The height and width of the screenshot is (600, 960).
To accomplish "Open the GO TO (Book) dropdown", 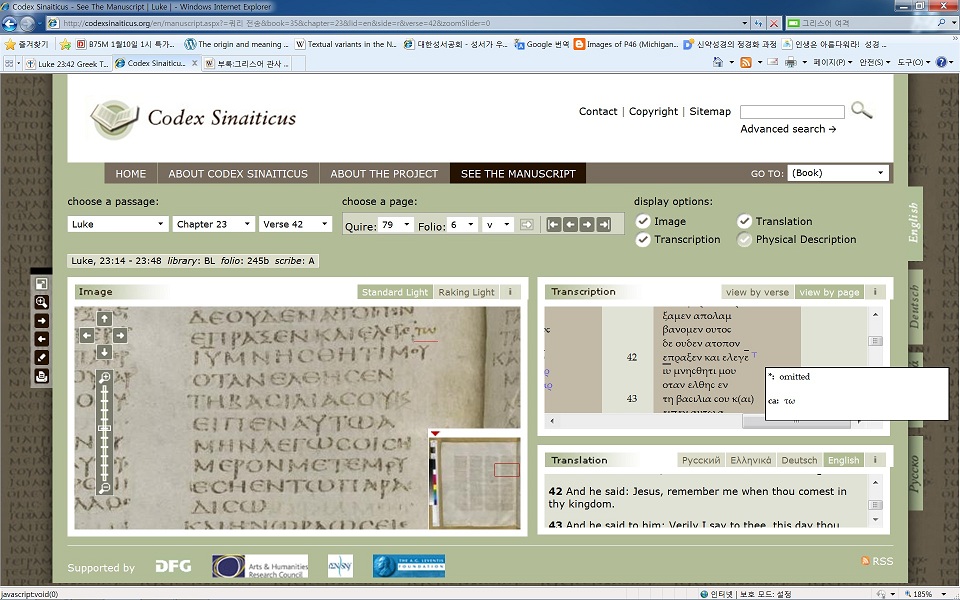I will pos(838,173).
